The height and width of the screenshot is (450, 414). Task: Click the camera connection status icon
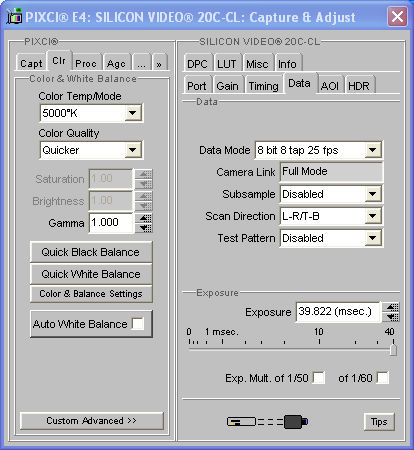pos(267,422)
